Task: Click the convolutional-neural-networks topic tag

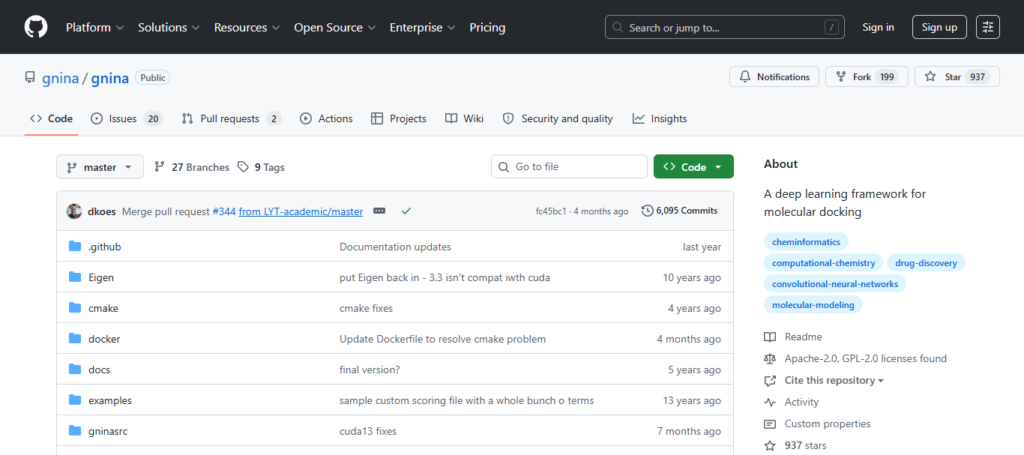Action: (x=835, y=283)
